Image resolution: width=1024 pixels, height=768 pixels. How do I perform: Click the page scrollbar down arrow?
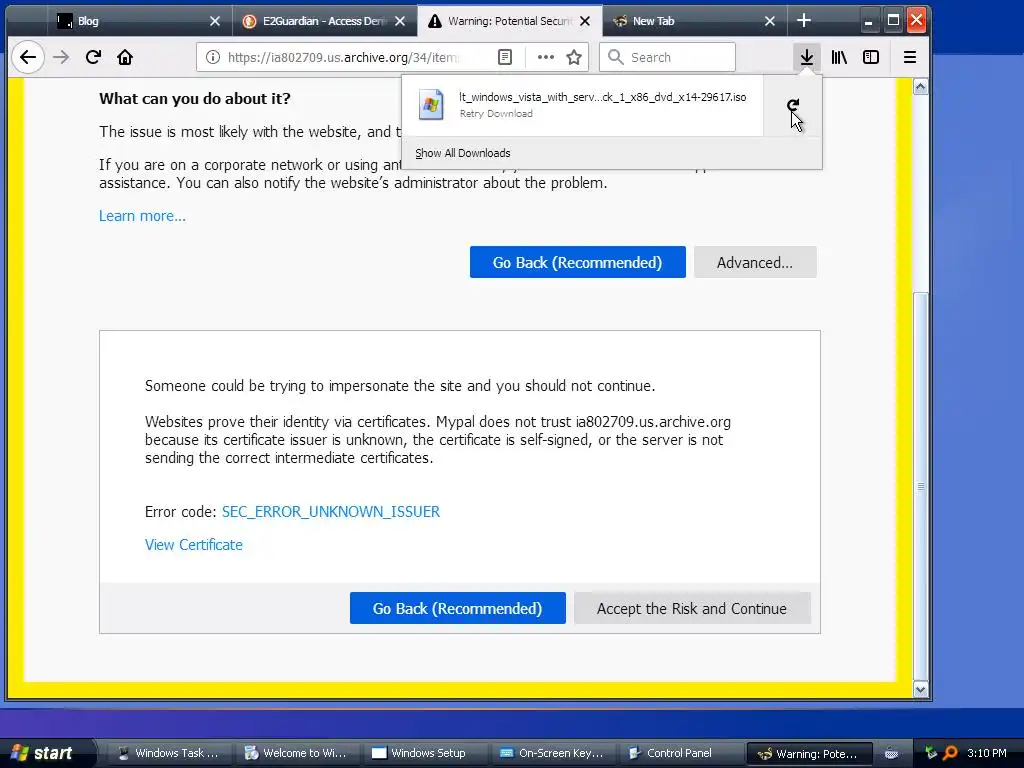pos(920,690)
